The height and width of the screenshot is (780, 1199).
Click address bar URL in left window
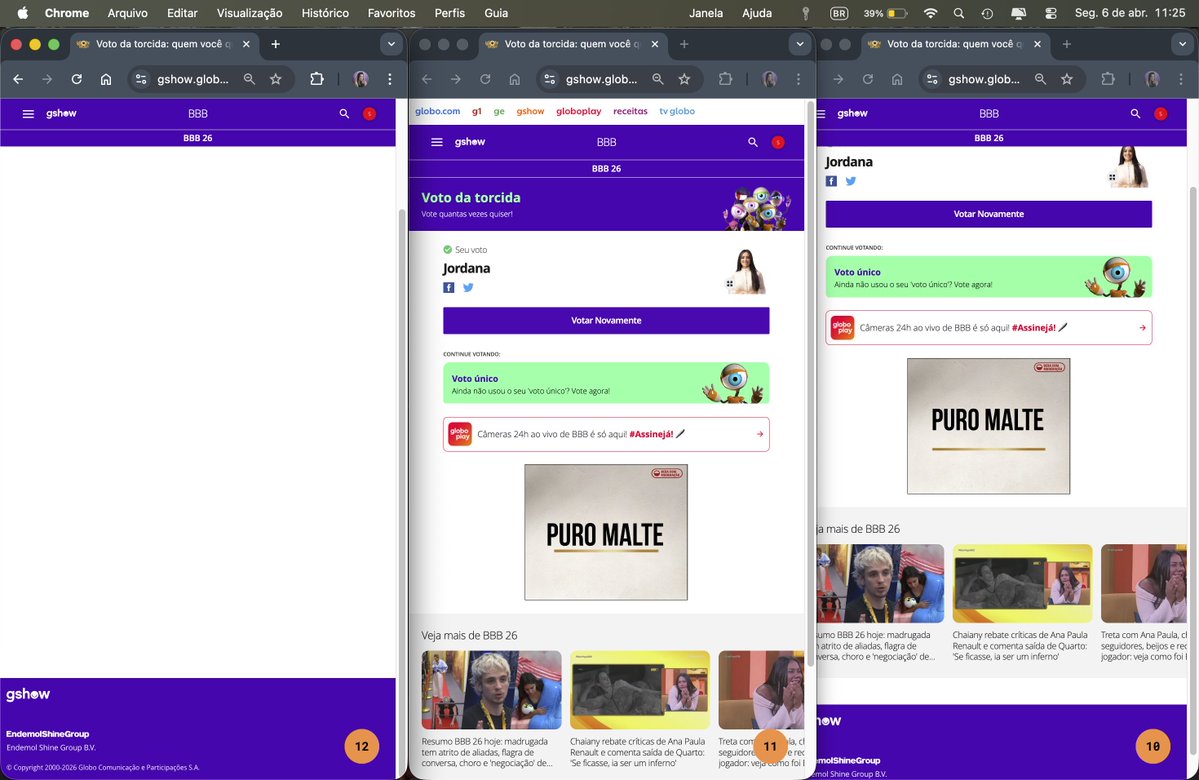pyautogui.click(x=193, y=79)
